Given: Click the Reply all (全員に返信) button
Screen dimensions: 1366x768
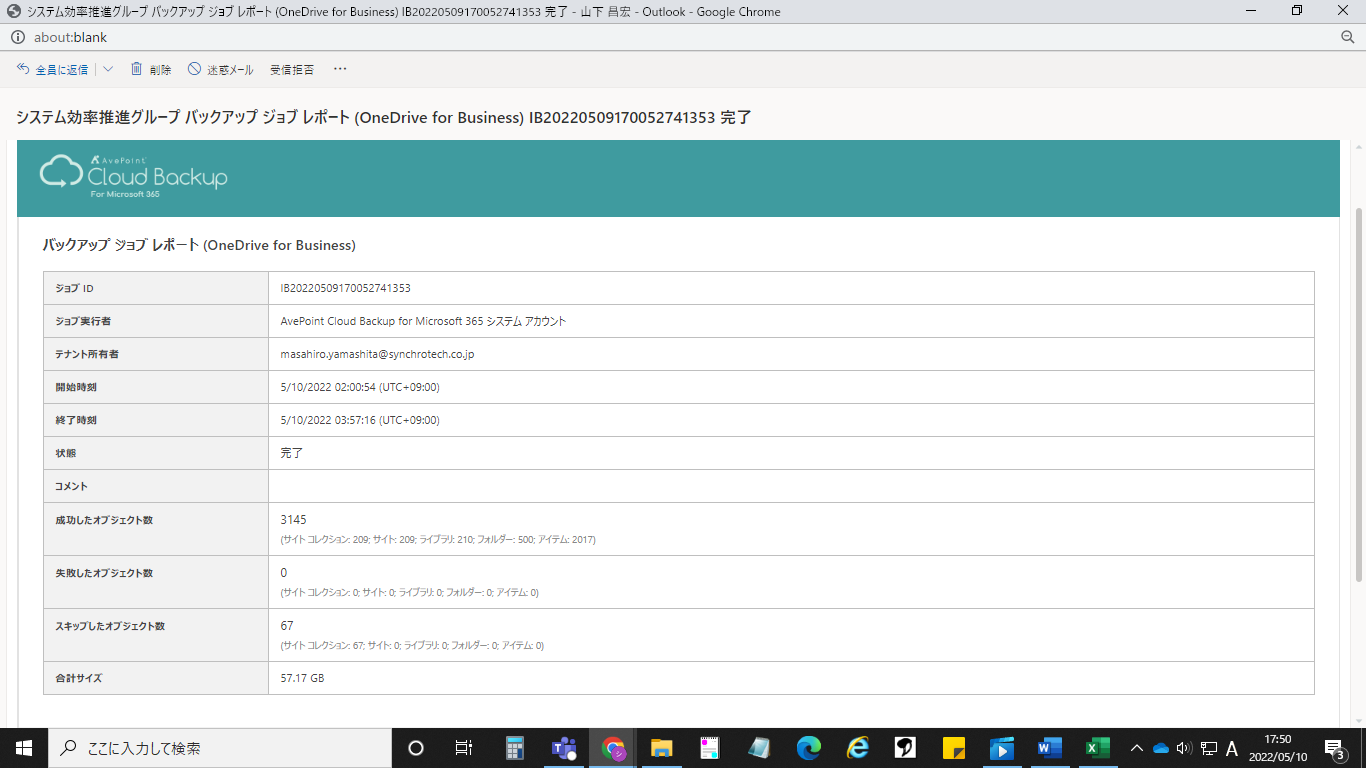Looking at the screenshot, I should (x=53, y=70).
